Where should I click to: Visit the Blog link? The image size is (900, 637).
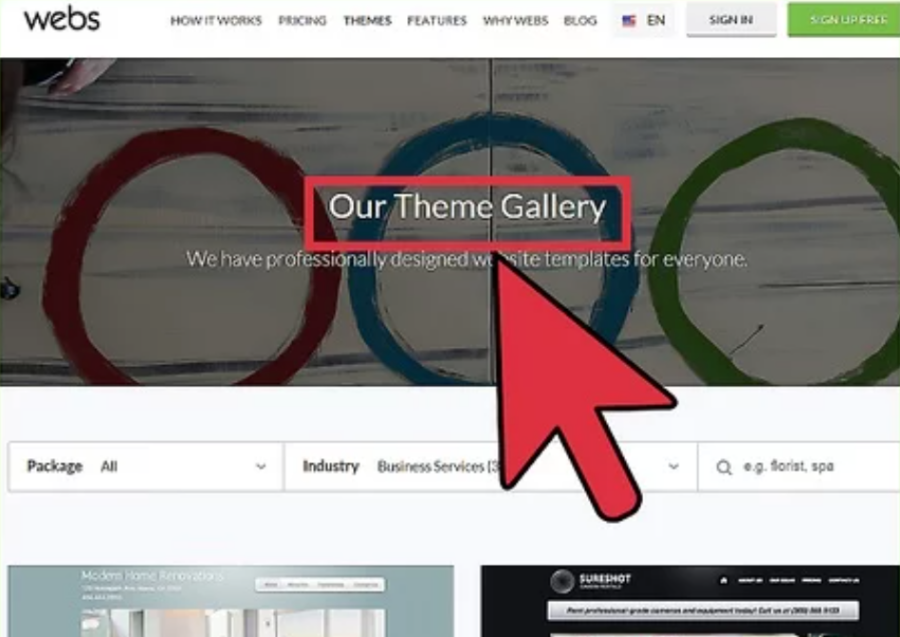[580, 21]
